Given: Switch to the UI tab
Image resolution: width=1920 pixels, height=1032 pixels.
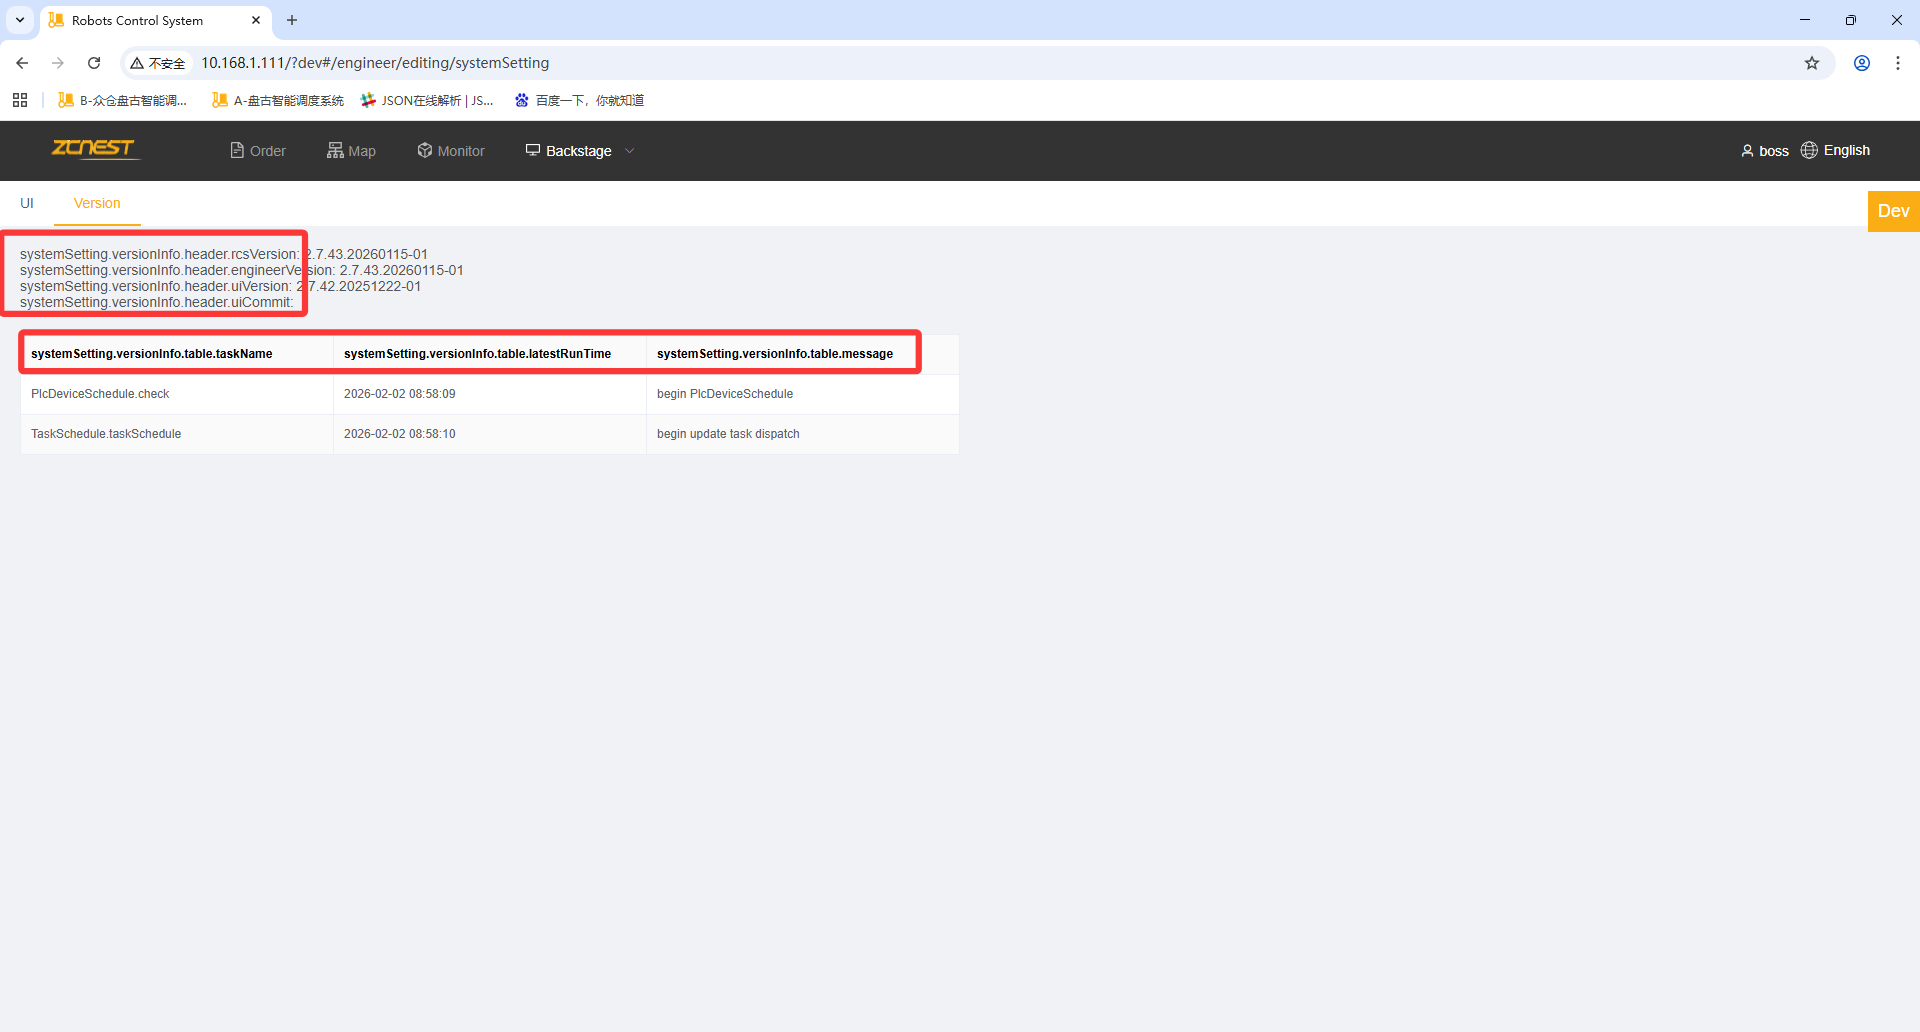Looking at the screenshot, I should [x=27, y=203].
